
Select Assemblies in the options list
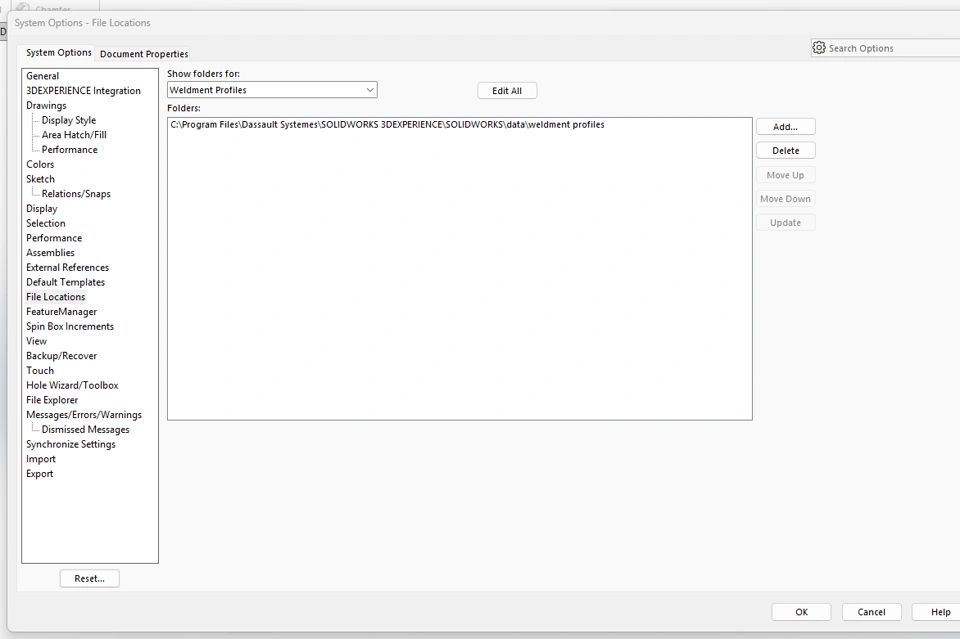click(x=50, y=253)
